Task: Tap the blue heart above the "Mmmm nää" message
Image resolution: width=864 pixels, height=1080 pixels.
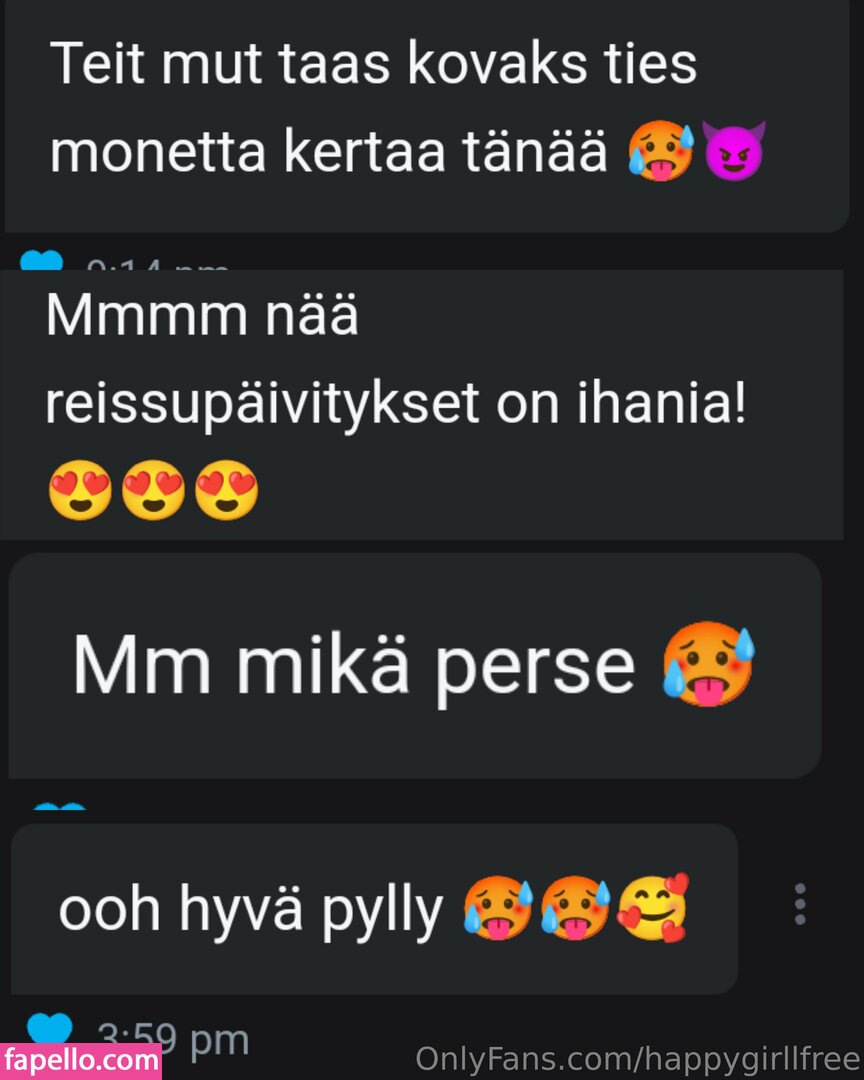Action: pos(41,260)
